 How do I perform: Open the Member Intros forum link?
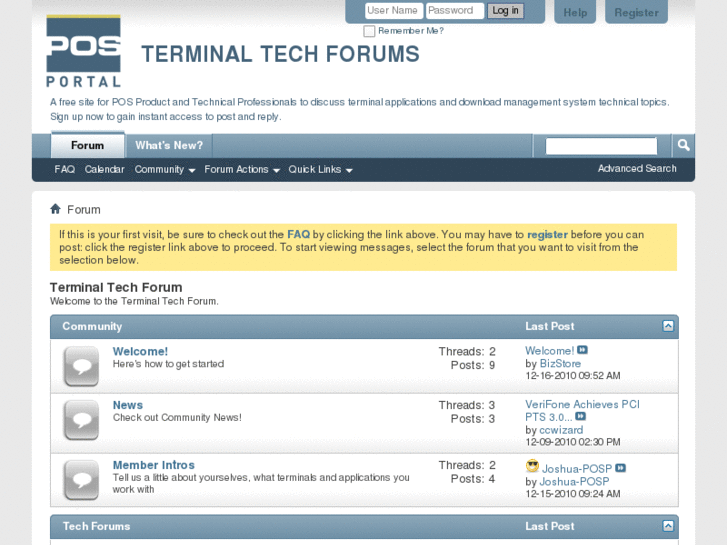tap(153, 465)
